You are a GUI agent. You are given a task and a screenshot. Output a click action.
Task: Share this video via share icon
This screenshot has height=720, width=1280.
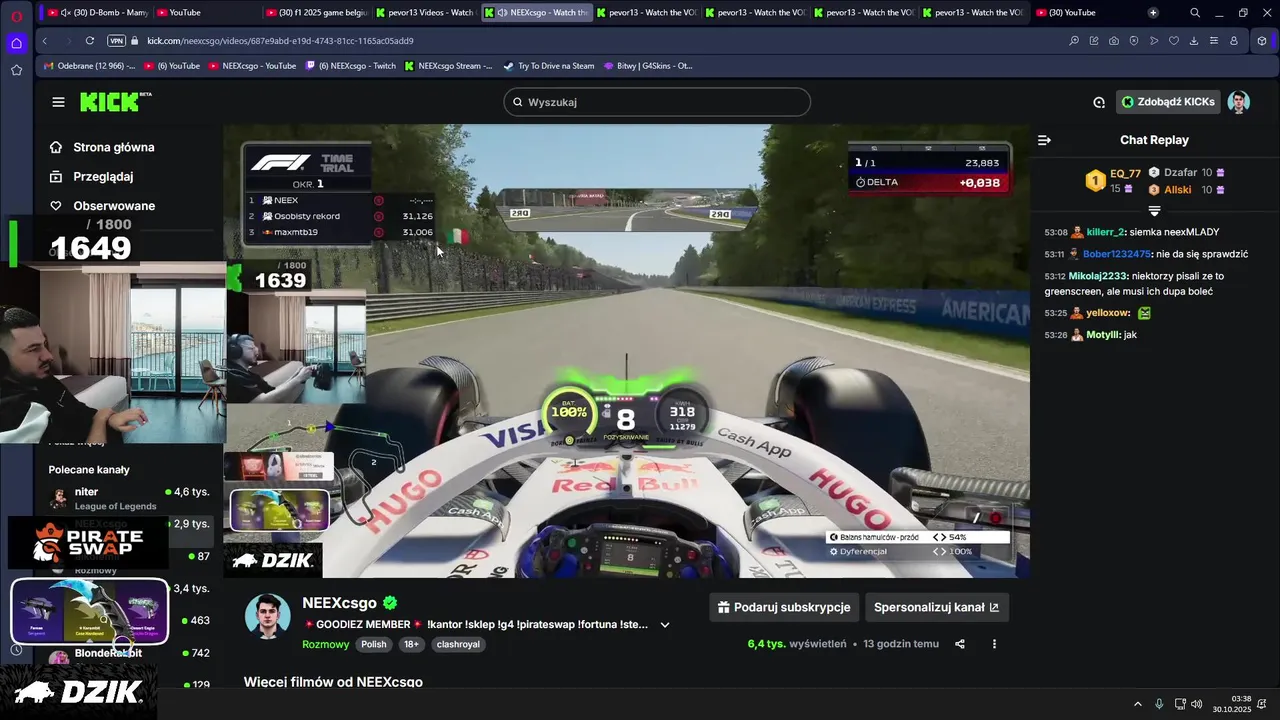(960, 644)
